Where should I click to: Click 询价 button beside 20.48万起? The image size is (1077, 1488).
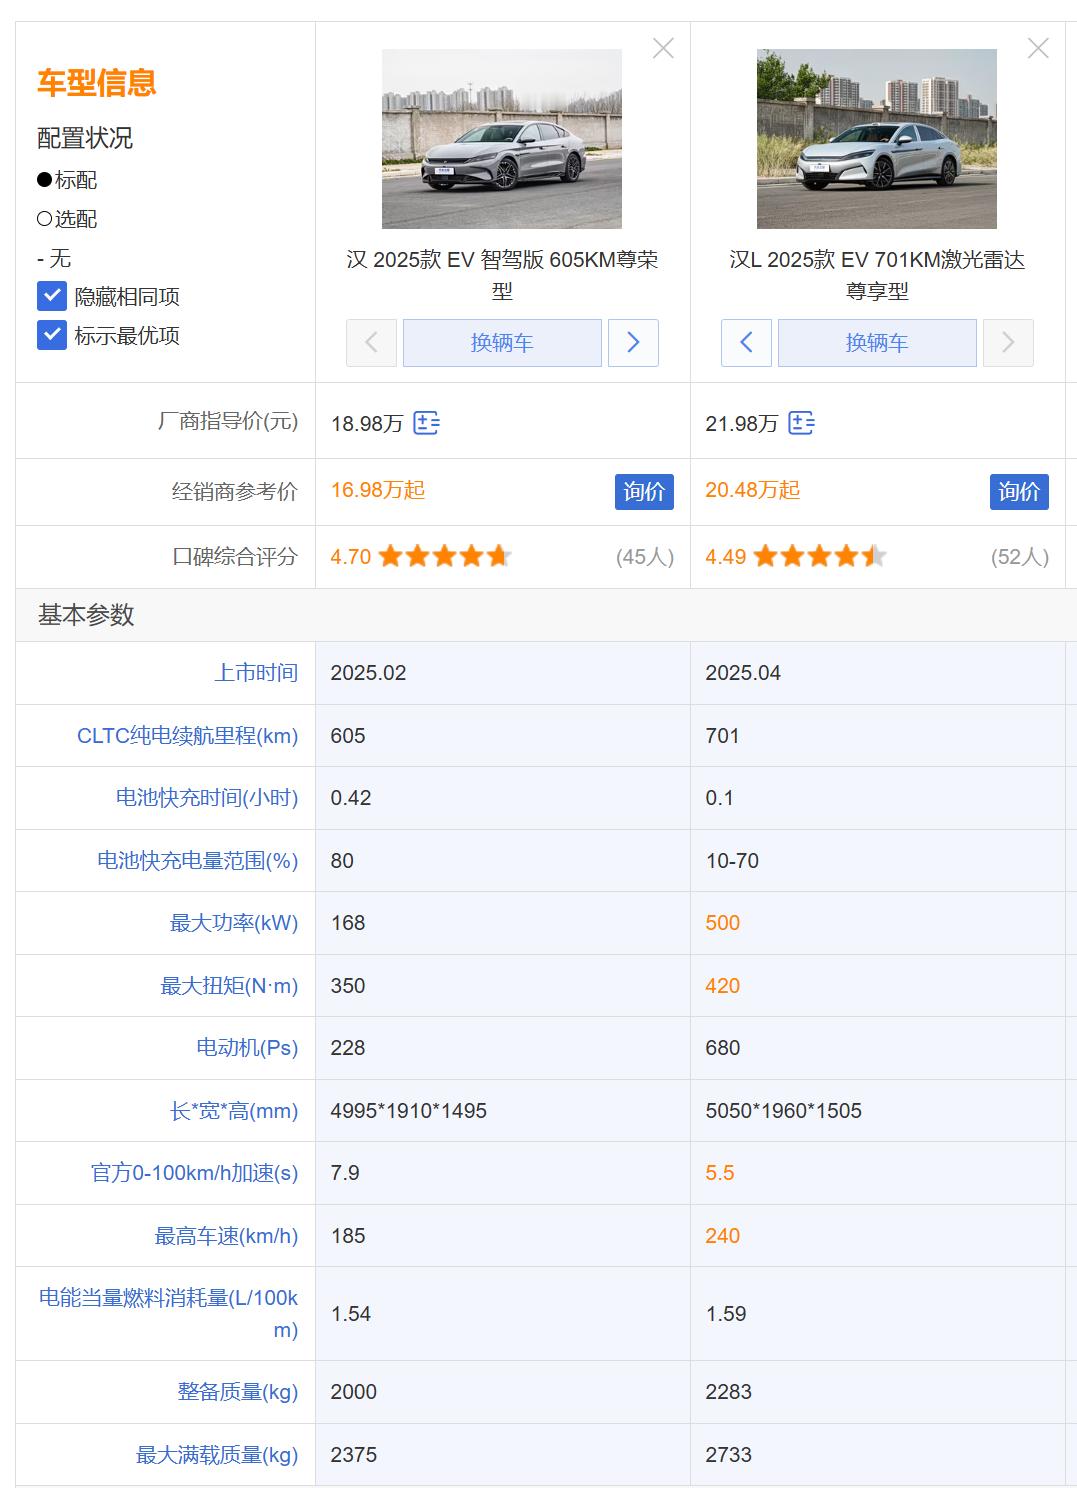coord(1019,491)
